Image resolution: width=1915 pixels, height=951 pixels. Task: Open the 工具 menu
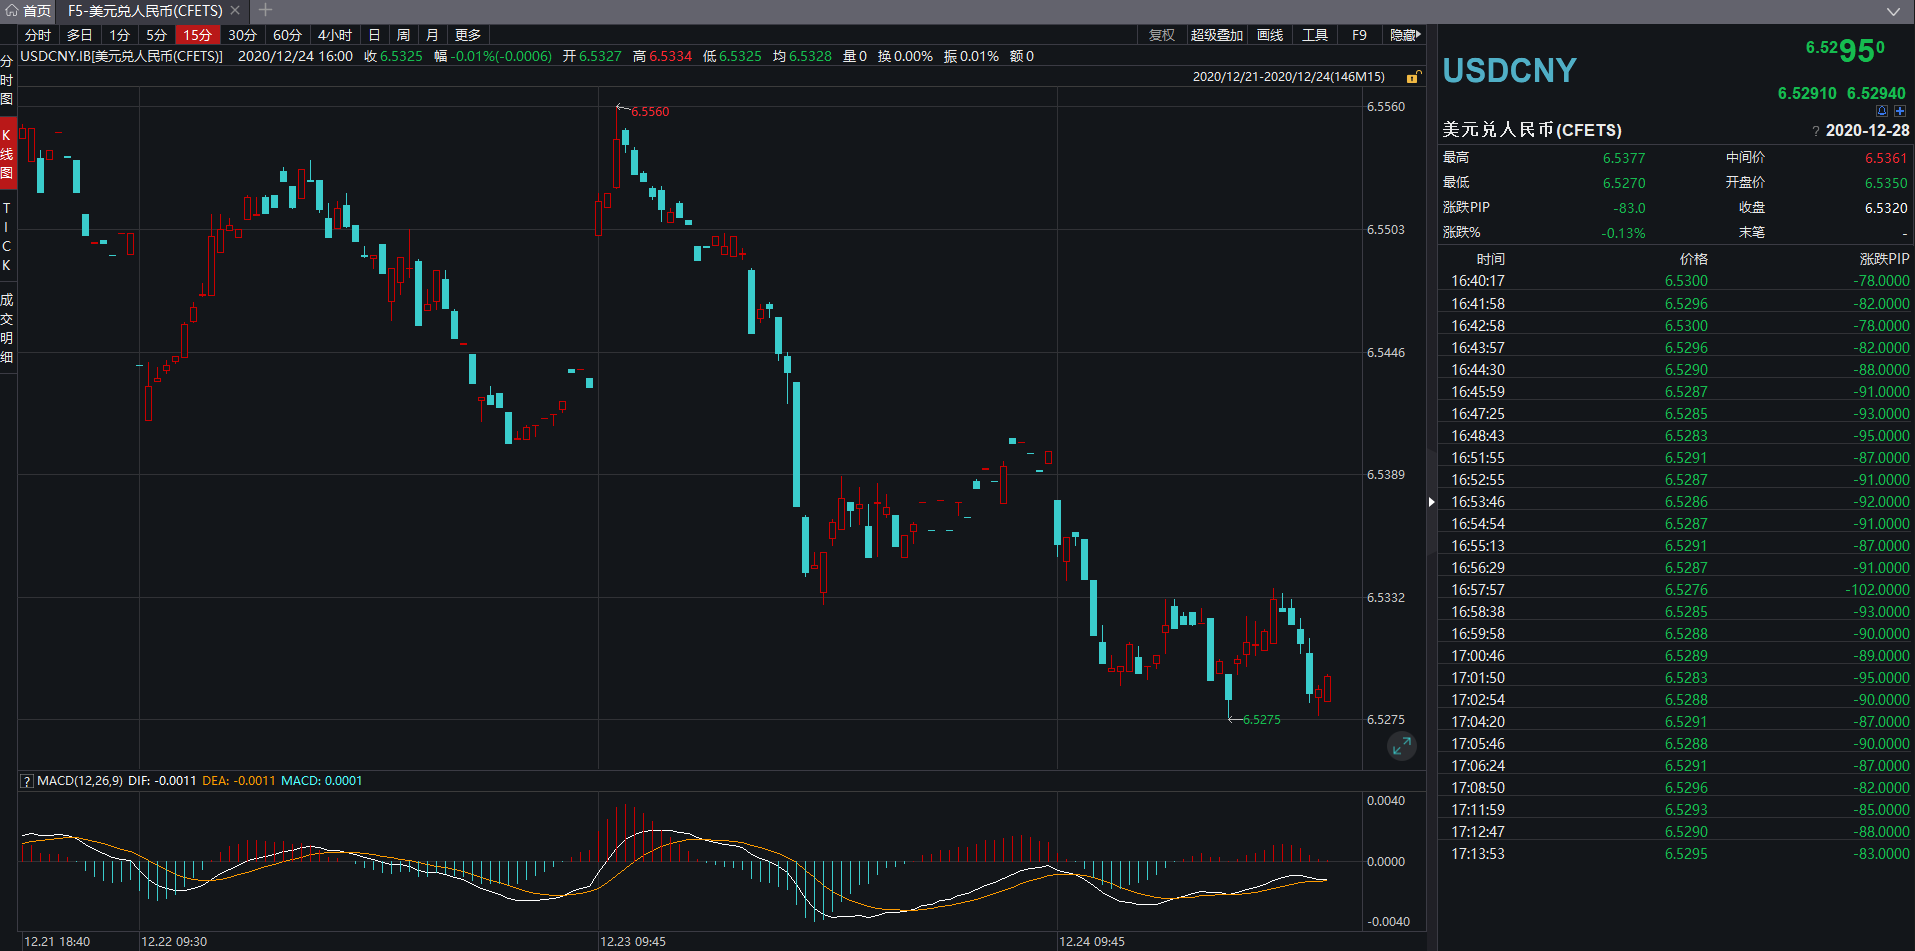[x=1315, y=35]
